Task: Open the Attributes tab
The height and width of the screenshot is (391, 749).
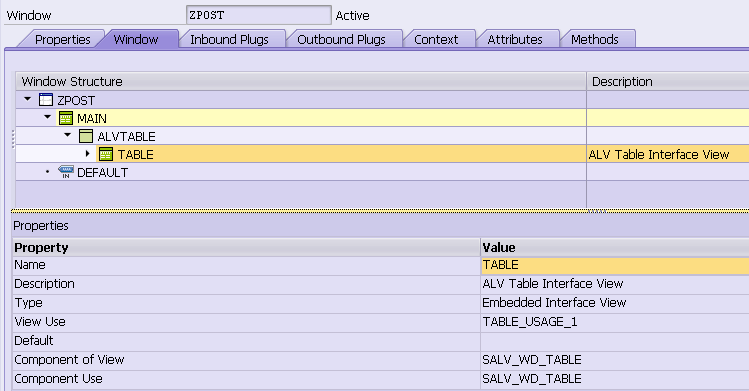Action: click(515, 39)
